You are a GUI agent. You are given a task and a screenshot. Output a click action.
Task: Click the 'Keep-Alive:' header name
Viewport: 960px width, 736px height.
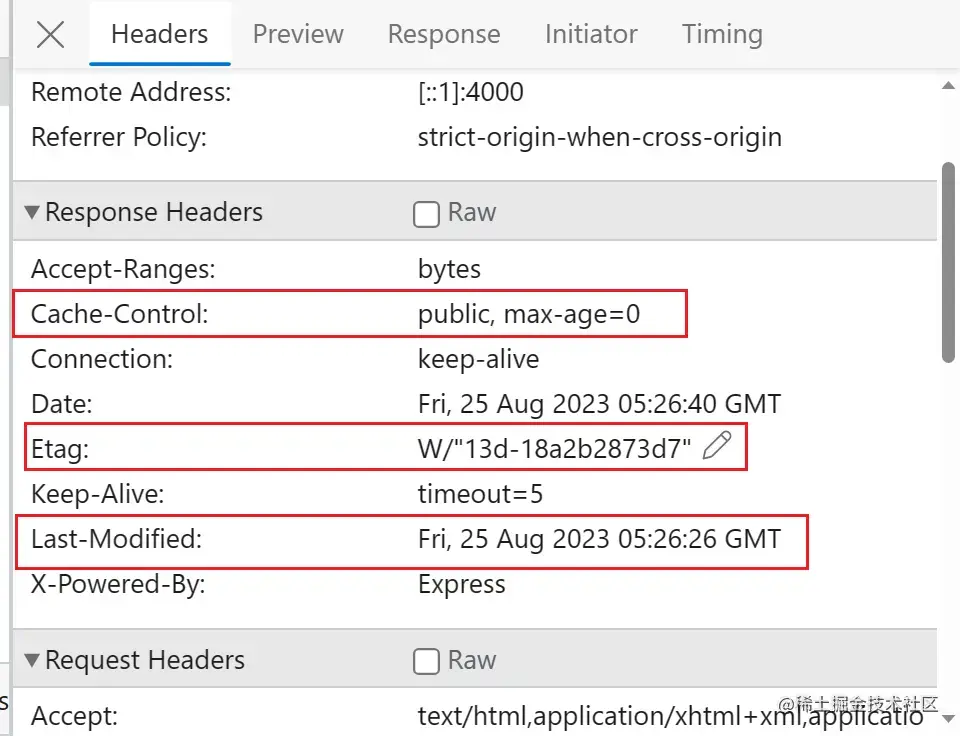coord(97,494)
